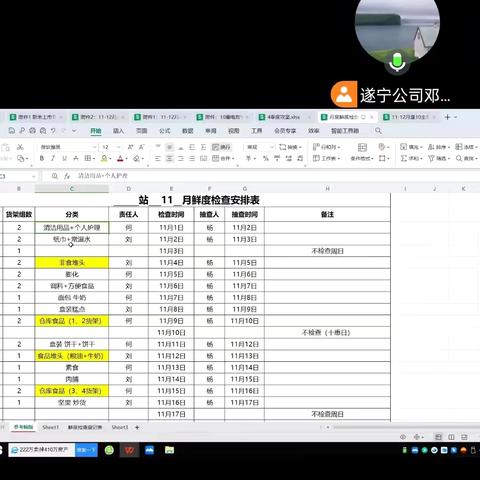Switch to page layout view in the status bar
The height and width of the screenshot is (480, 480).
pyautogui.click(x=451, y=437)
